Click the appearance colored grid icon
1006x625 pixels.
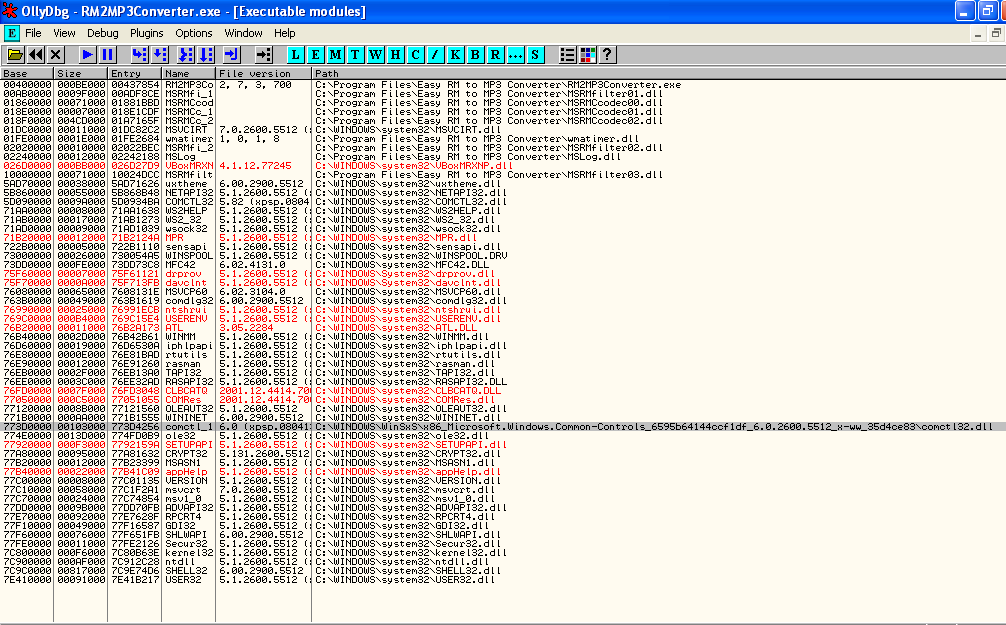click(x=587, y=55)
